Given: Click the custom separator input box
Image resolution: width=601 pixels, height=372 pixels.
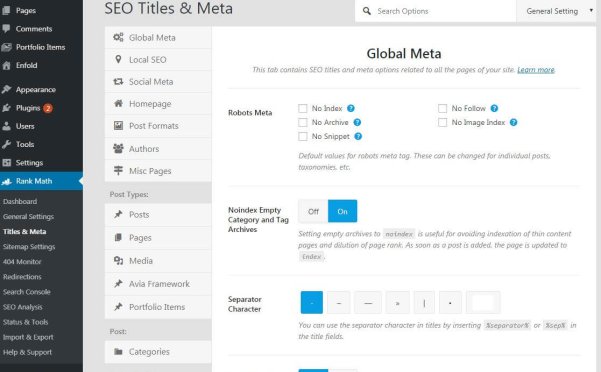Looking at the screenshot, I should pyautogui.click(x=483, y=303).
